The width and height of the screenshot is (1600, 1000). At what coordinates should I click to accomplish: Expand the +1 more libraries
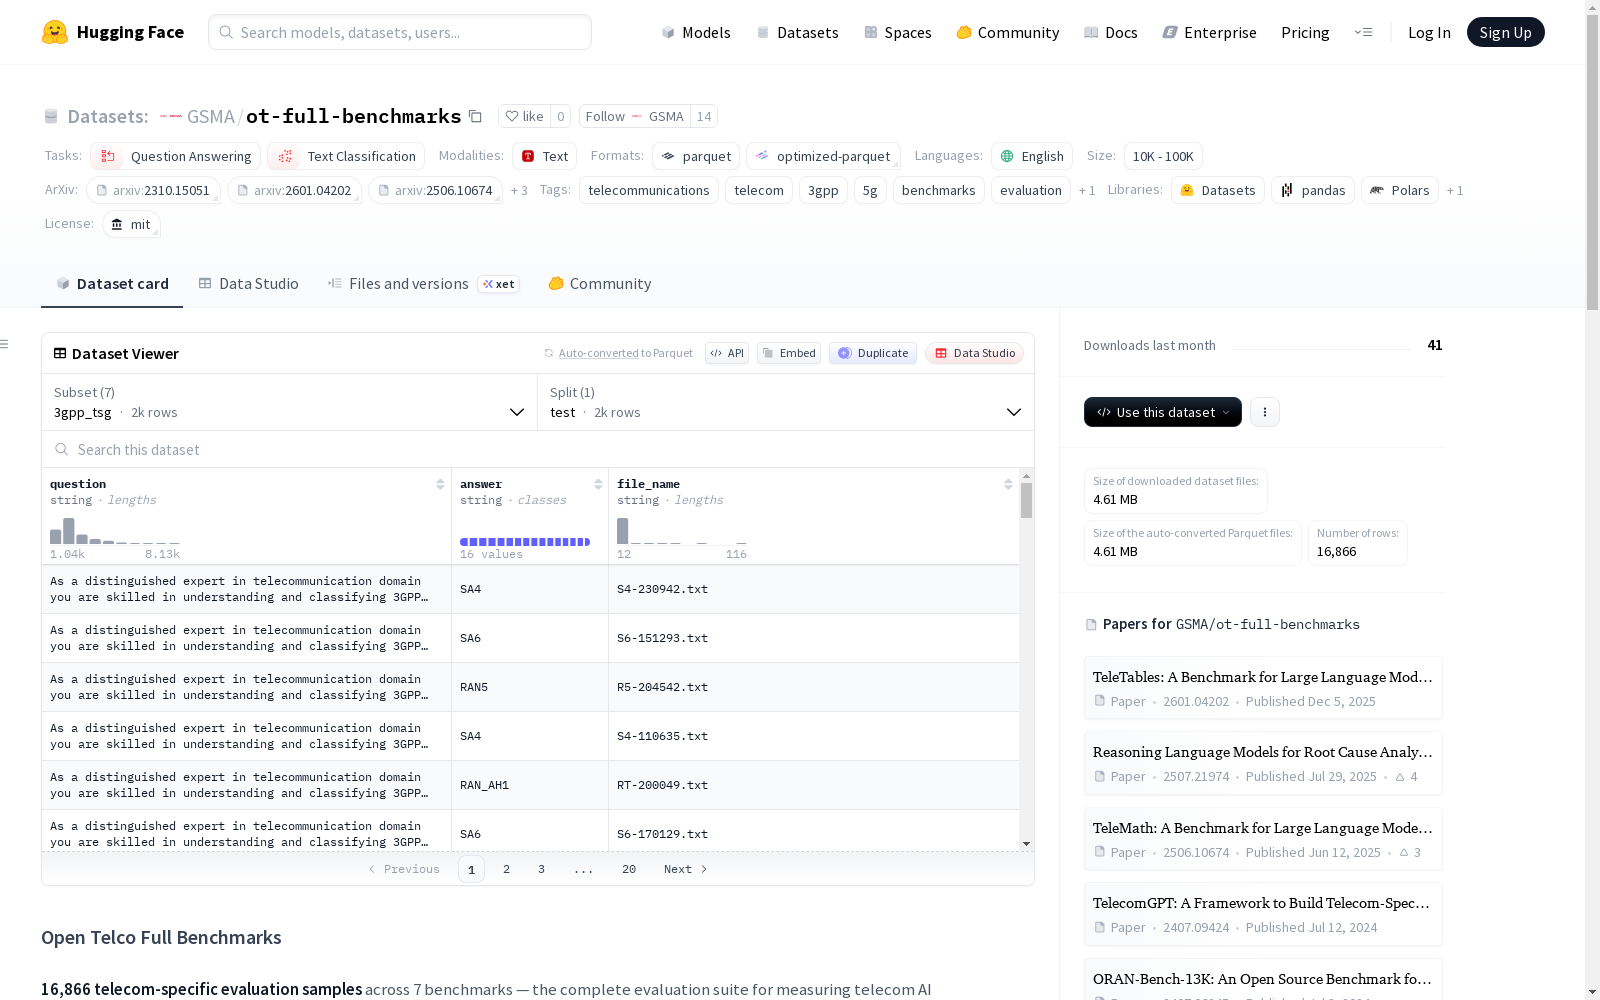click(x=1455, y=190)
